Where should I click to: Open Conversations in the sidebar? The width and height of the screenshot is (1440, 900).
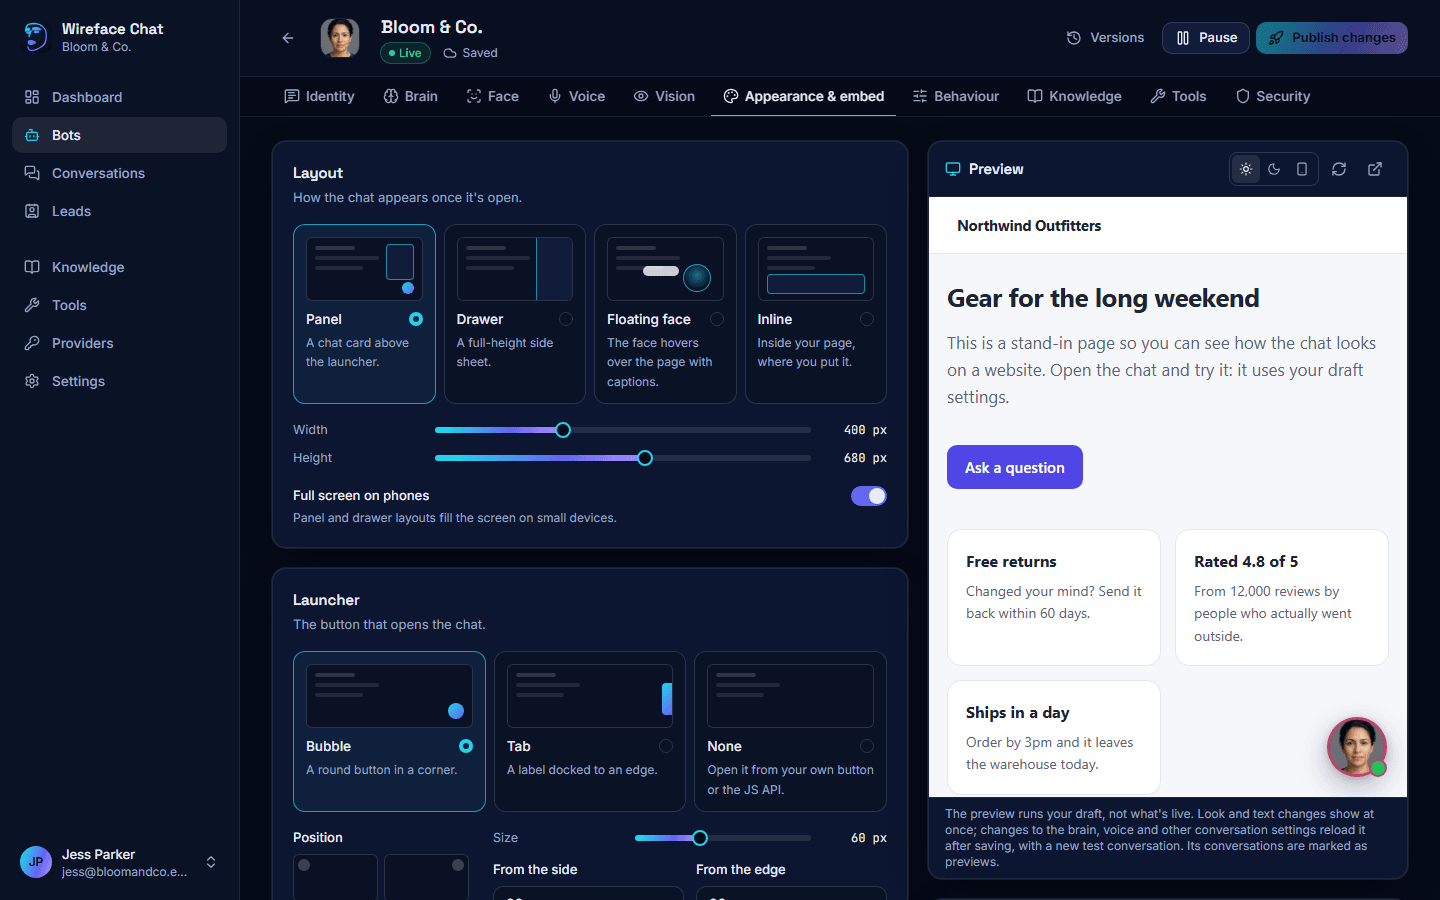(119, 173)
